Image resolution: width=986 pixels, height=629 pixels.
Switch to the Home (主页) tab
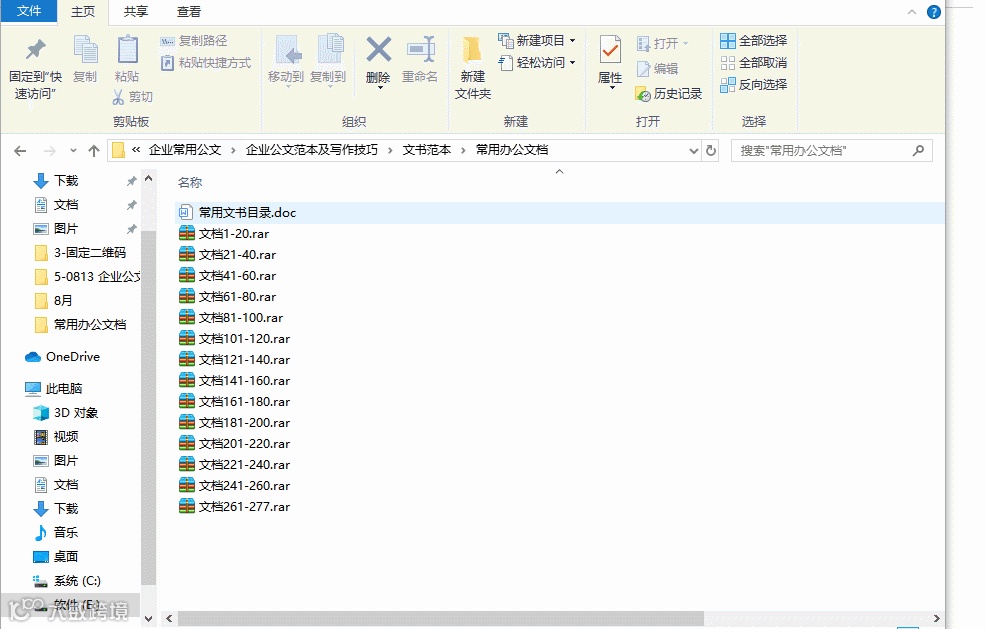tap(83, 12)
